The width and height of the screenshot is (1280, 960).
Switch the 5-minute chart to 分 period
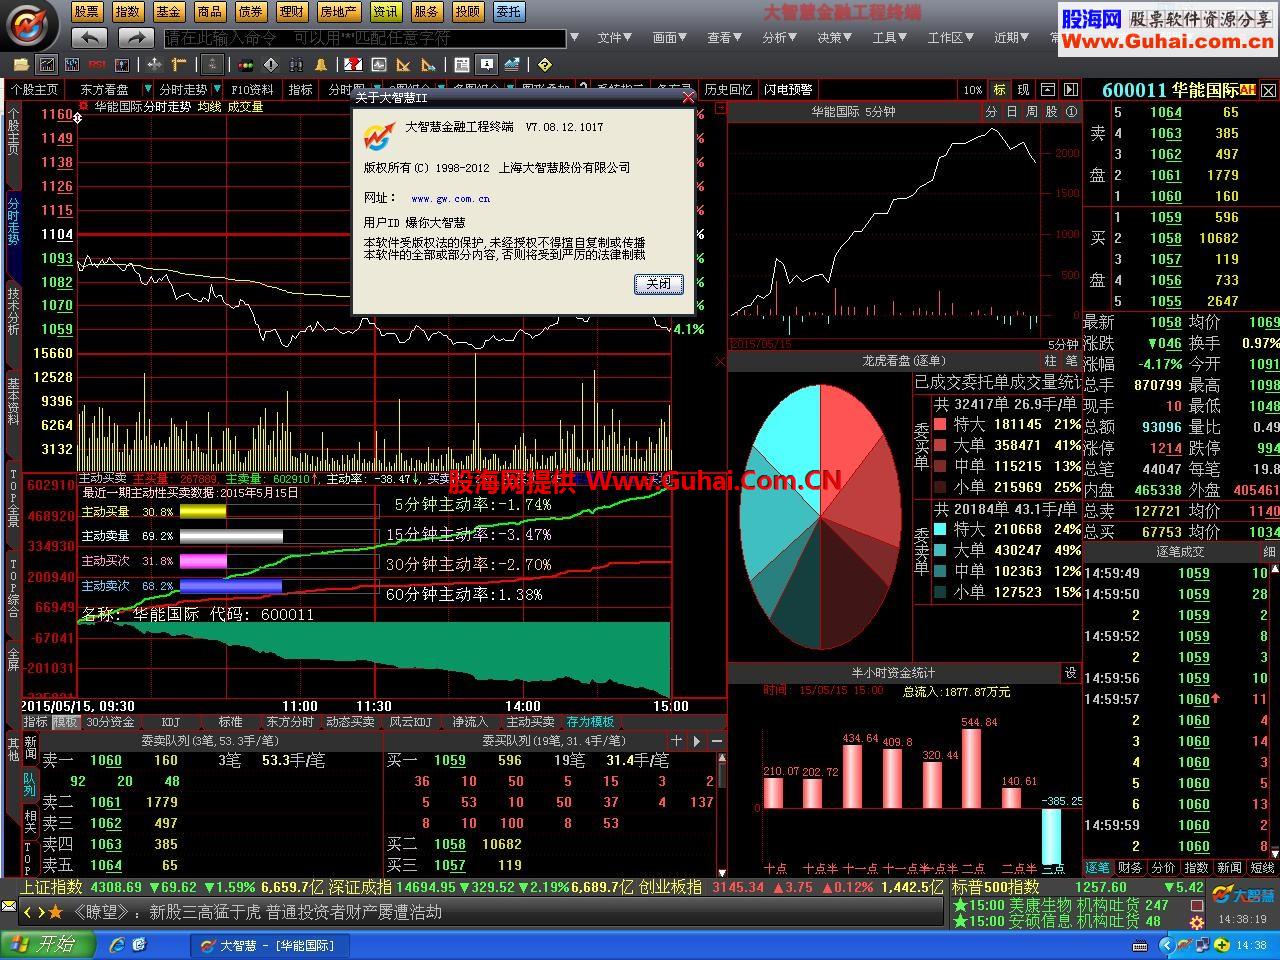[991, 112]
